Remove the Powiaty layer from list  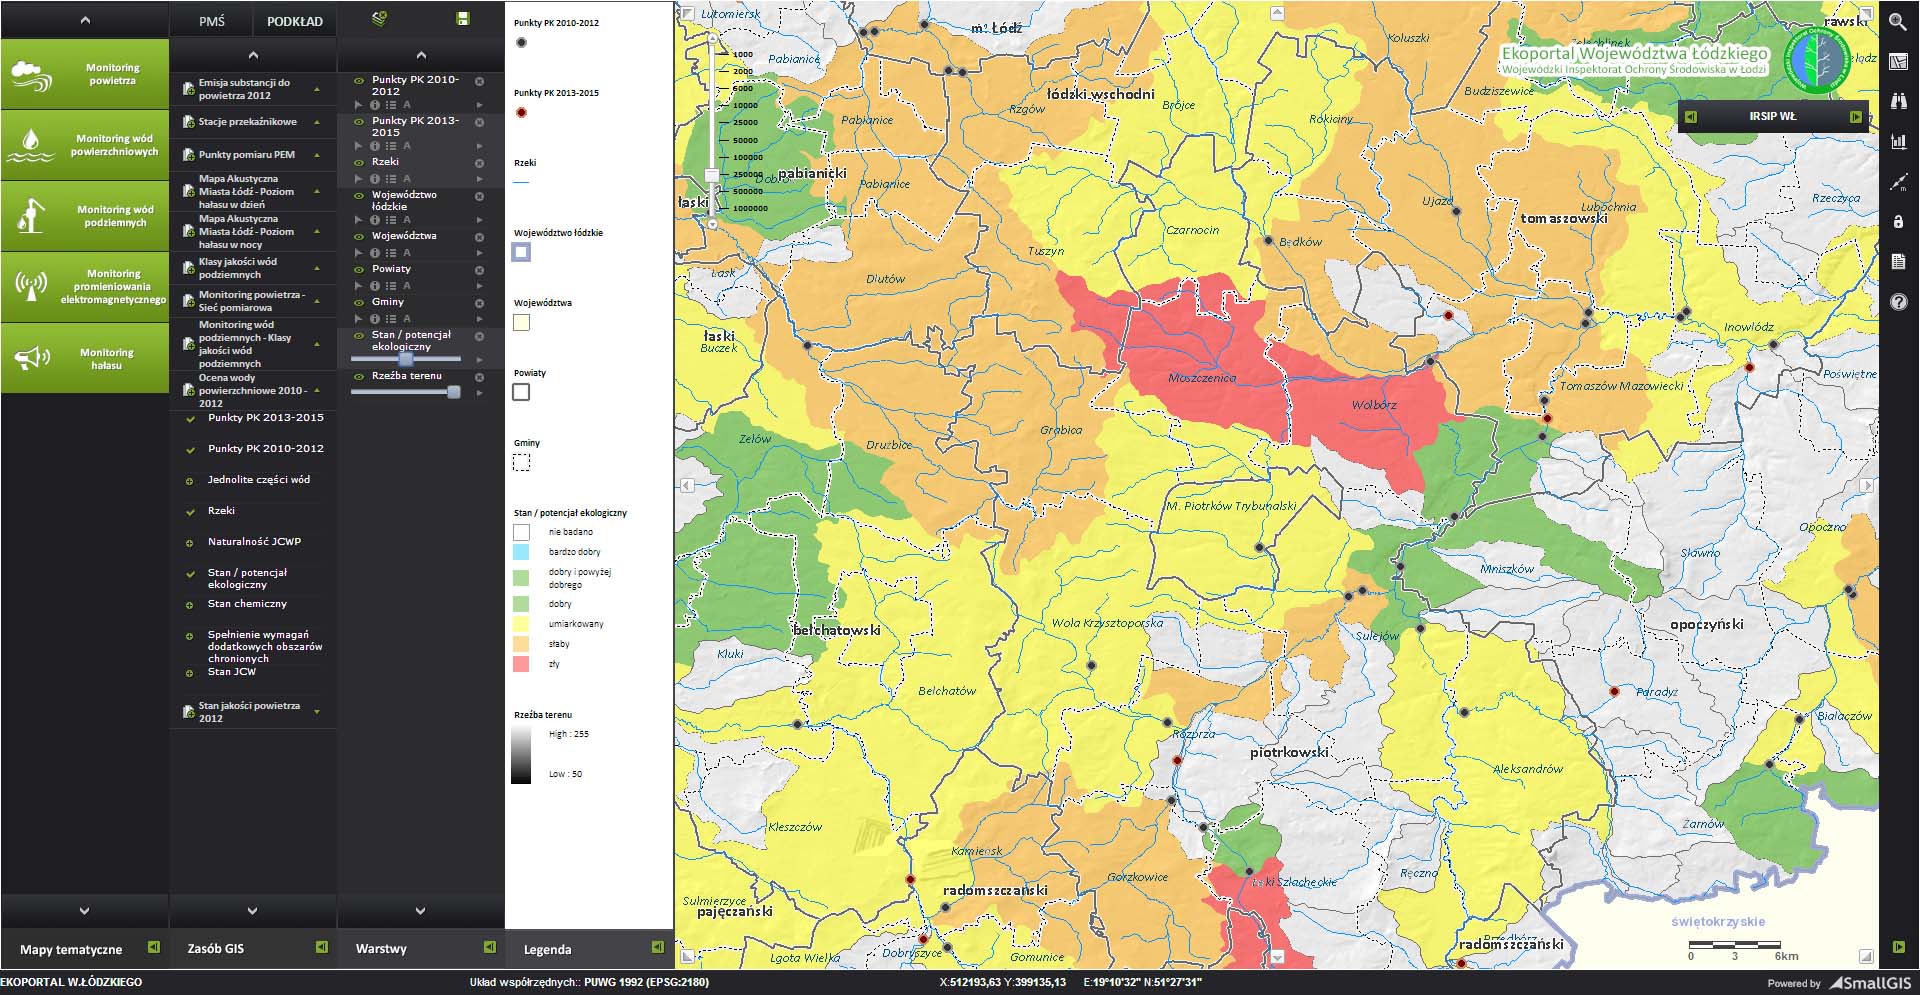(479, 270)
